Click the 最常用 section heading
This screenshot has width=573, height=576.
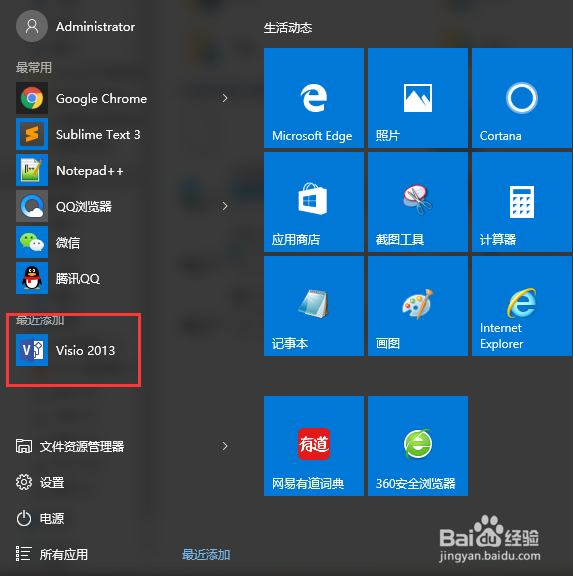(34, 68)
